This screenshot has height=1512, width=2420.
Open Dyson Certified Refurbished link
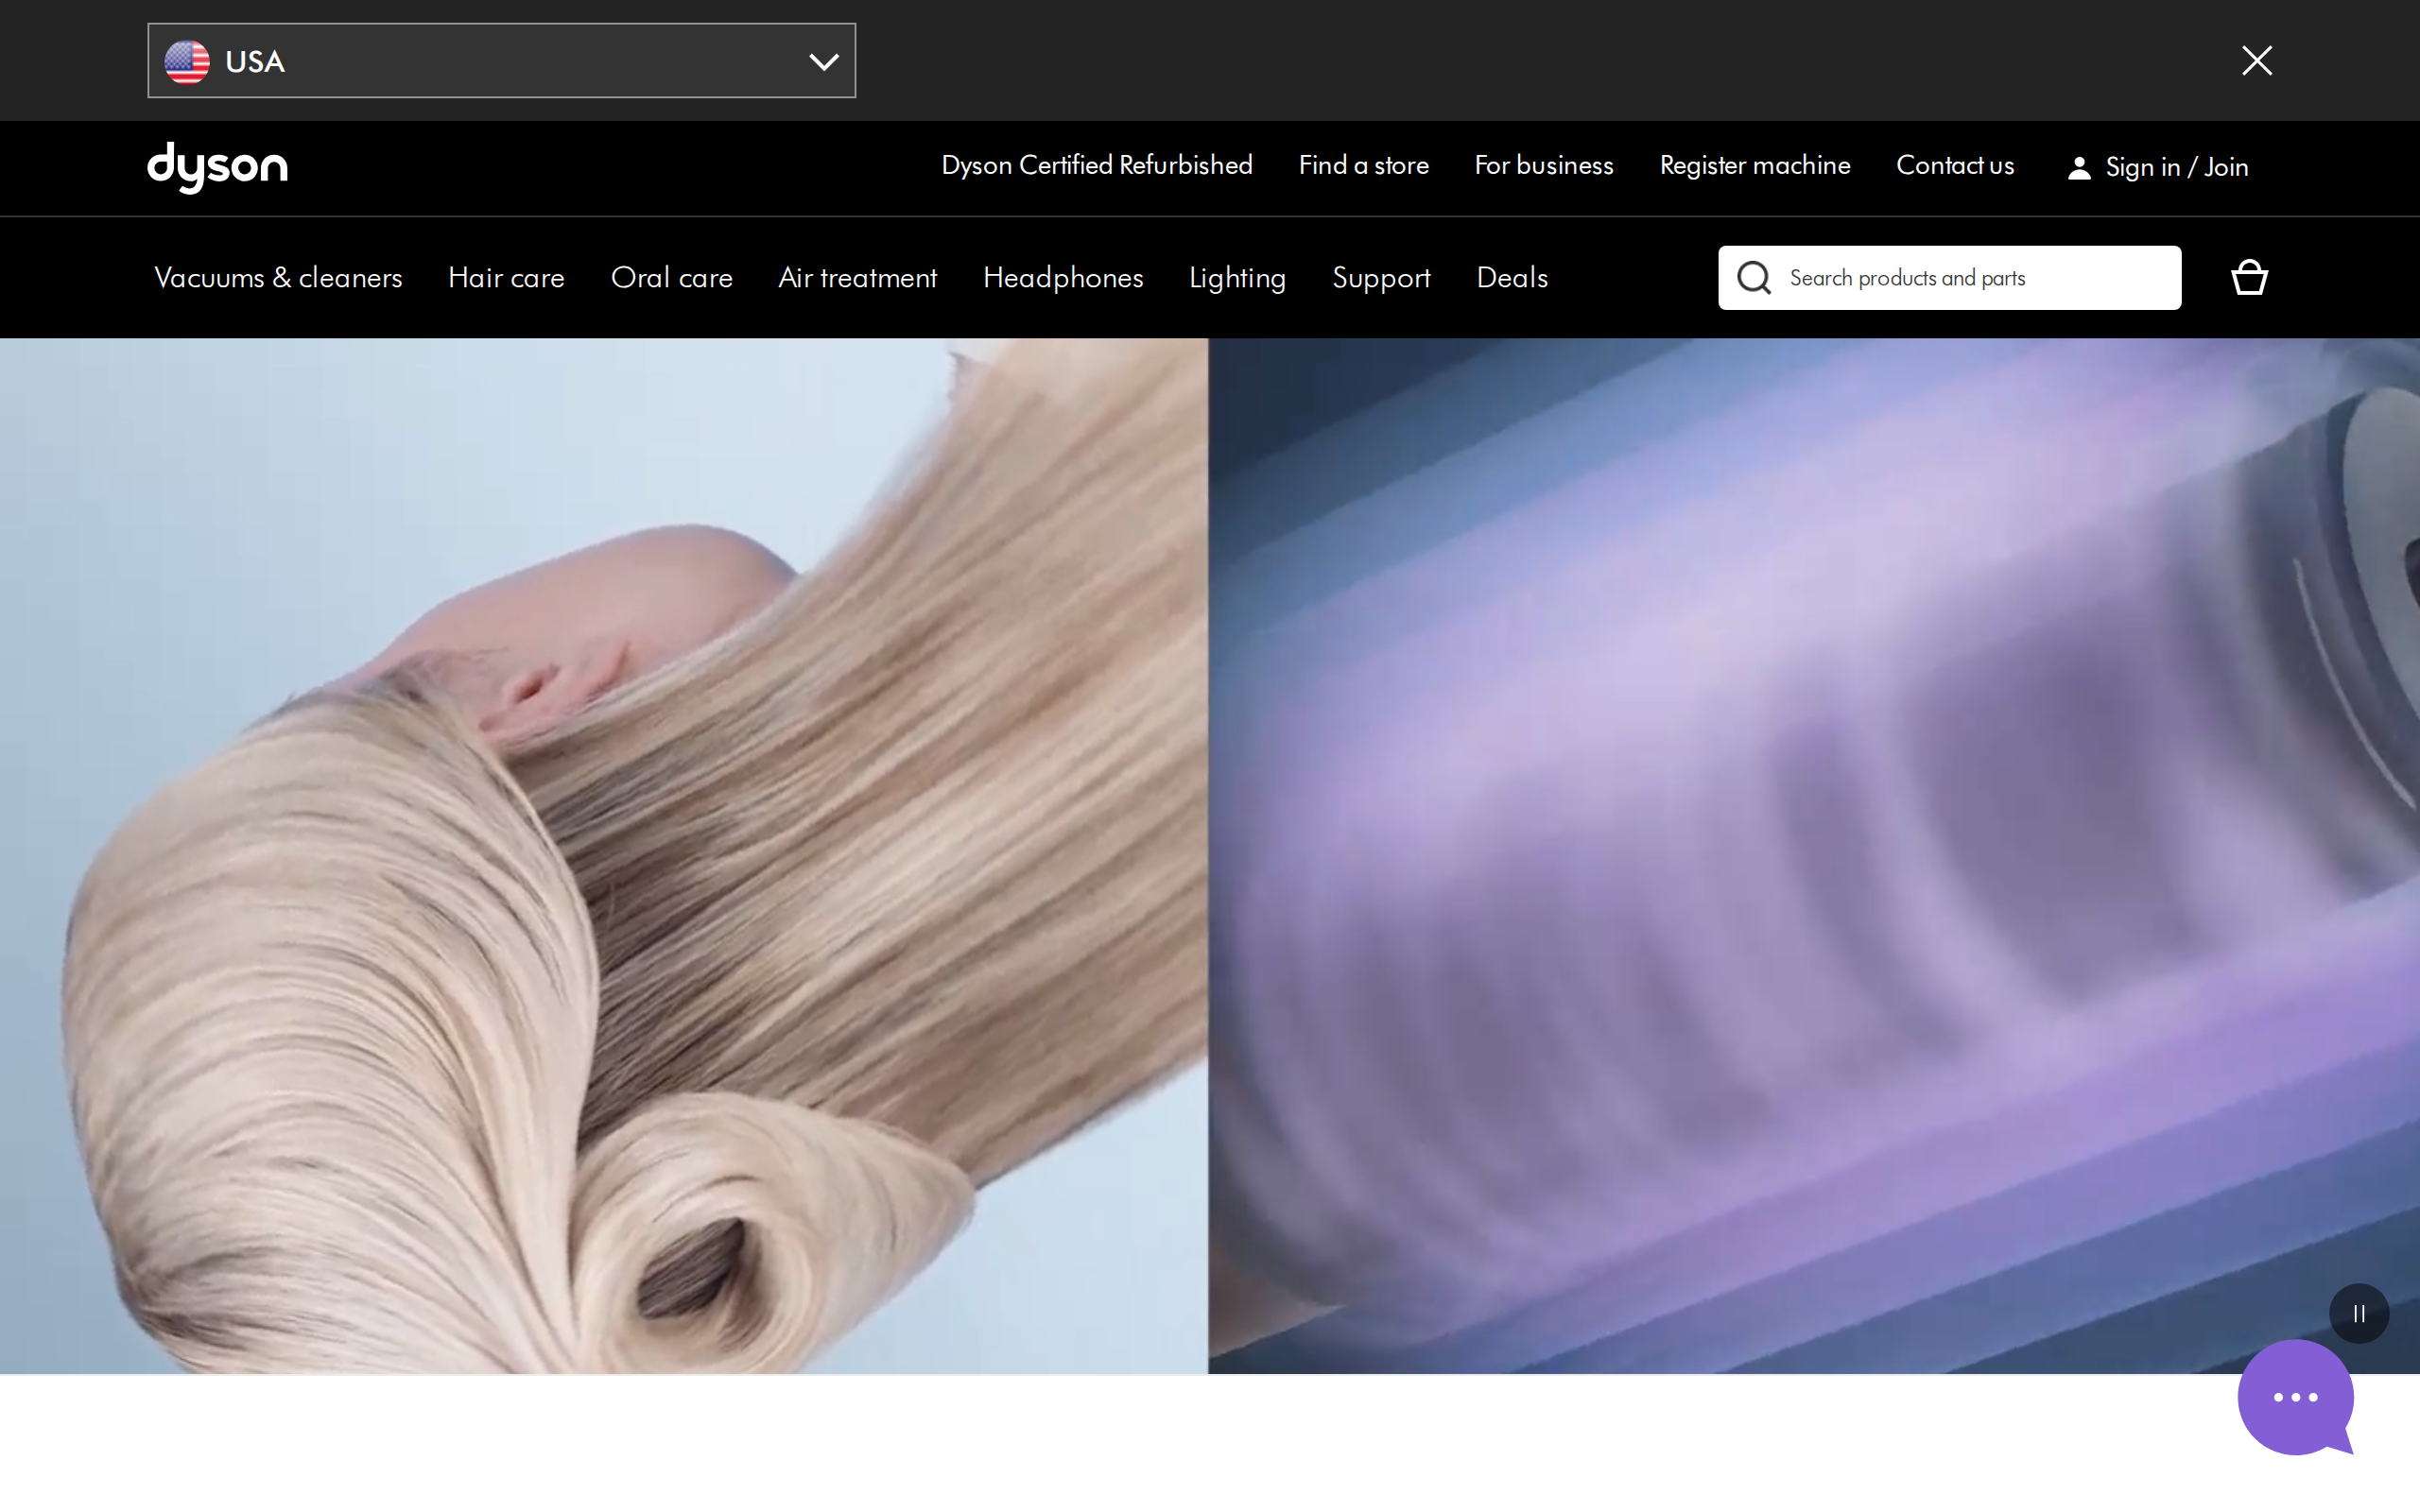click(x=1096, y=165)
